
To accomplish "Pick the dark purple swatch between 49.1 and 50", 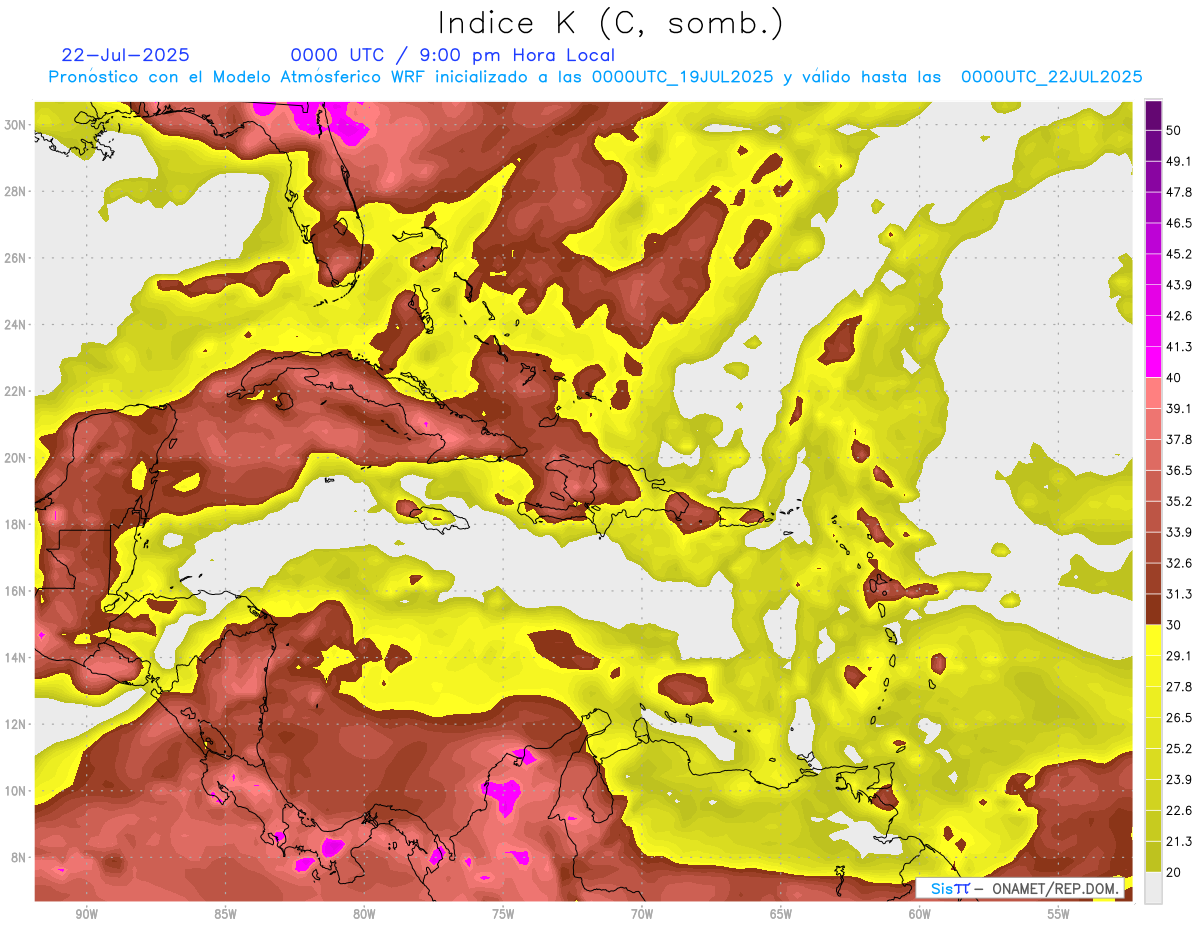I will [x=1153, y=146].
